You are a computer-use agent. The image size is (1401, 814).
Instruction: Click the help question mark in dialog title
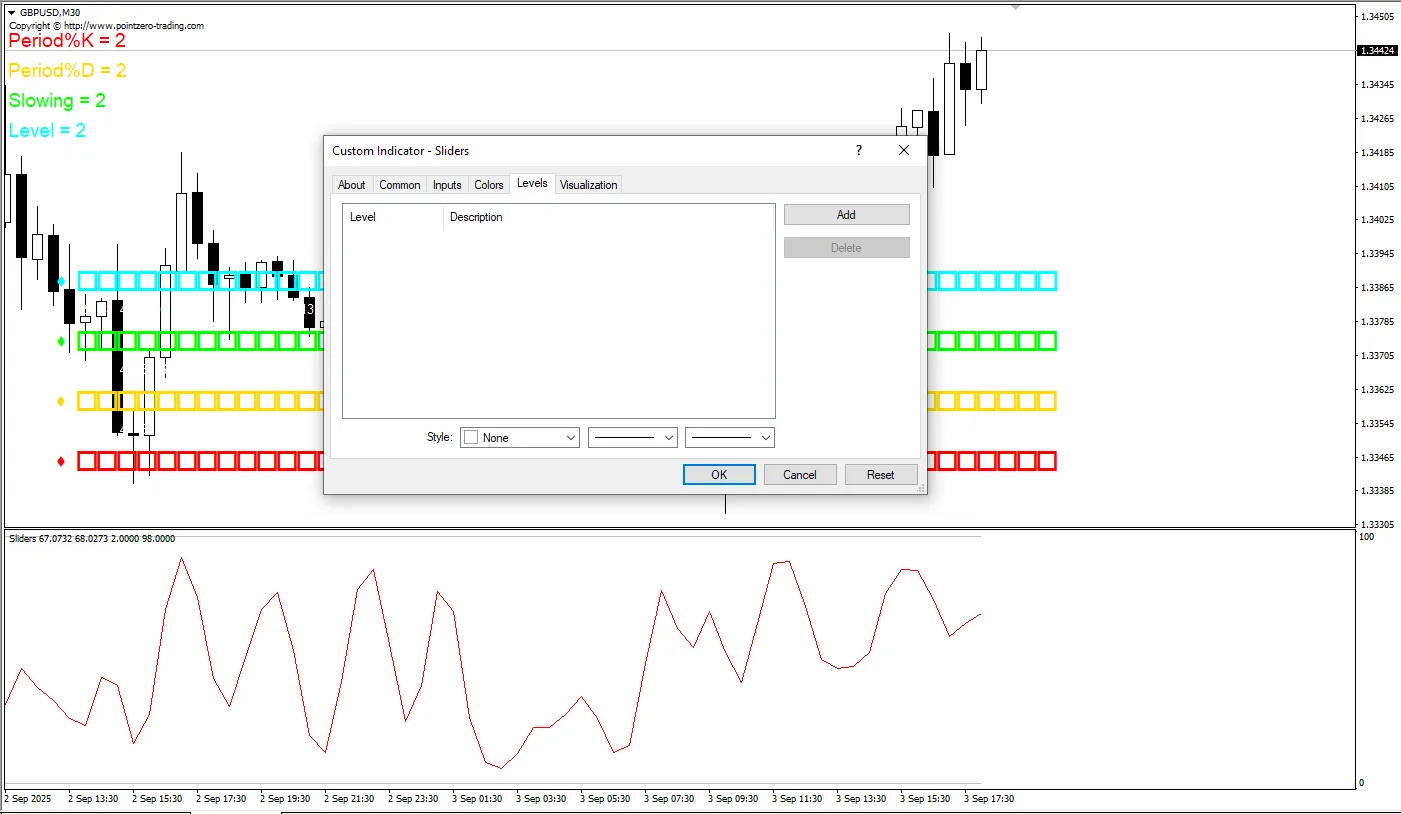pyautogui.click(x=858, y=150)
